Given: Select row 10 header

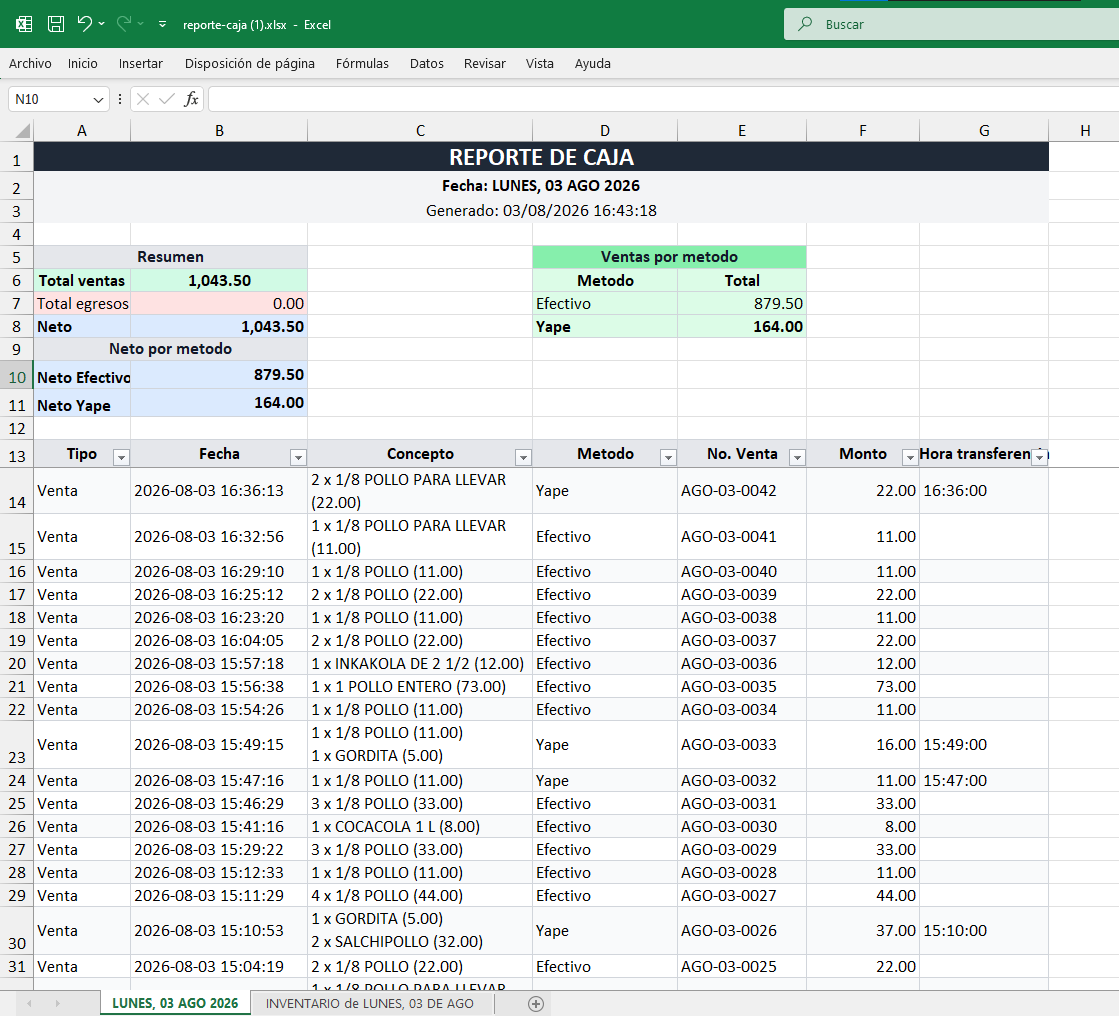Looking at the screenshot, I should pyautogui.click(x=16, y=377).
